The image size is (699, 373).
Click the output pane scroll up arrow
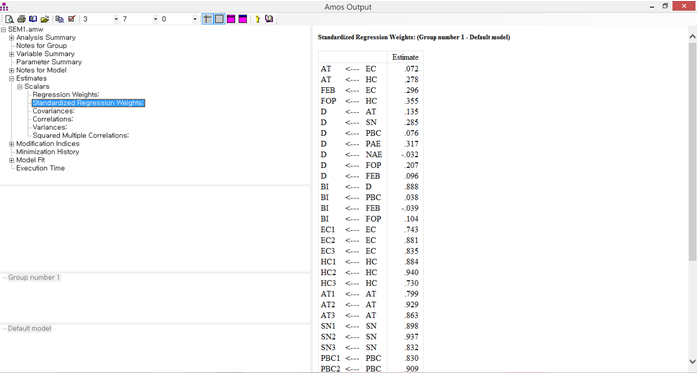tap(693, 37)
